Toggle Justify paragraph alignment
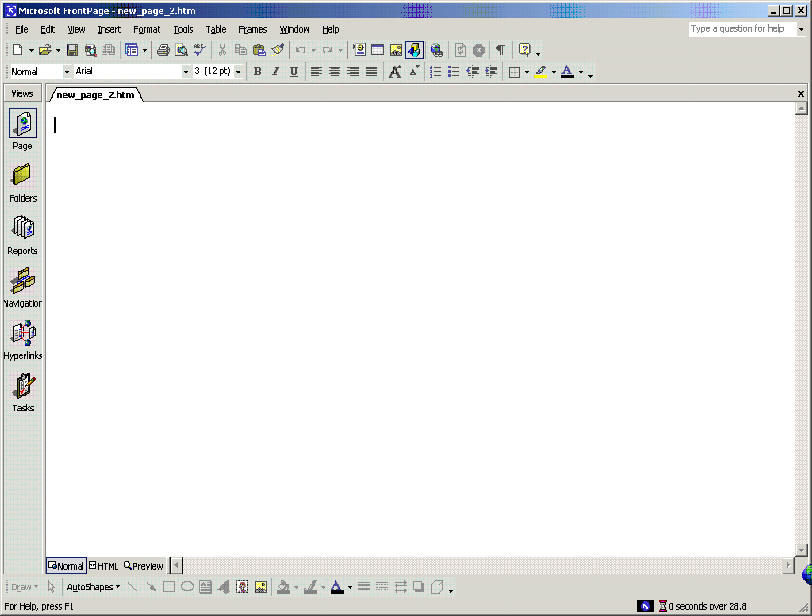Viewport: 812px width, 616px height. (x=371, y=71)
